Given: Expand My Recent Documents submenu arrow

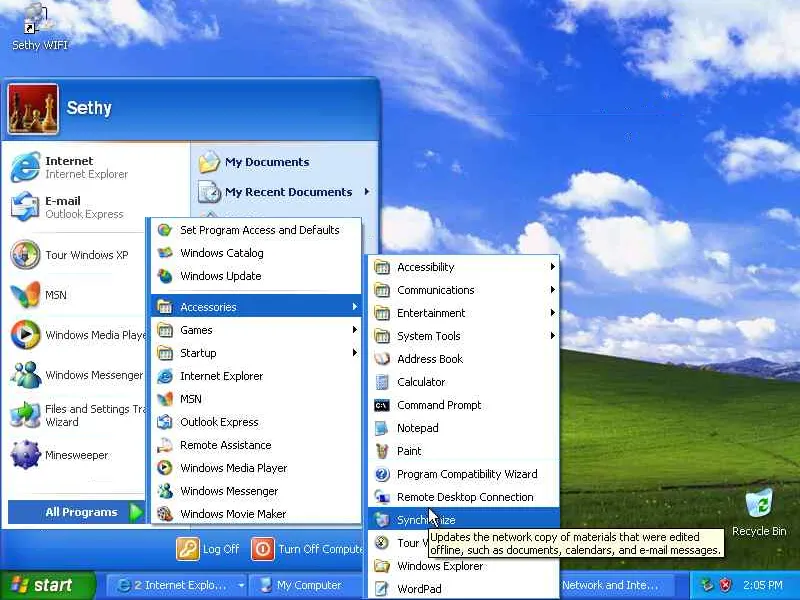Looking at the screenshot, I should point(367,192).
